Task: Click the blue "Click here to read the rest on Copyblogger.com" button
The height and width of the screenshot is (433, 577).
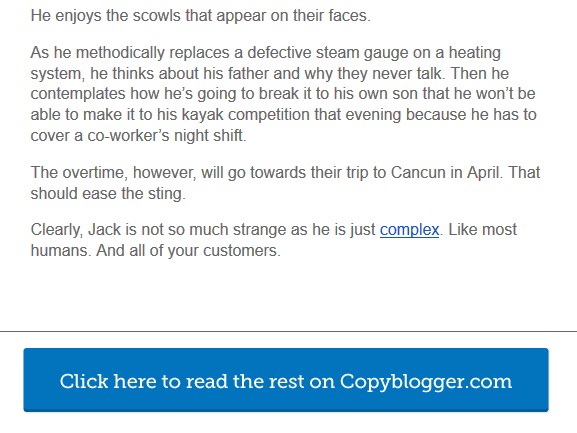Action: click(x=286, y=380)
